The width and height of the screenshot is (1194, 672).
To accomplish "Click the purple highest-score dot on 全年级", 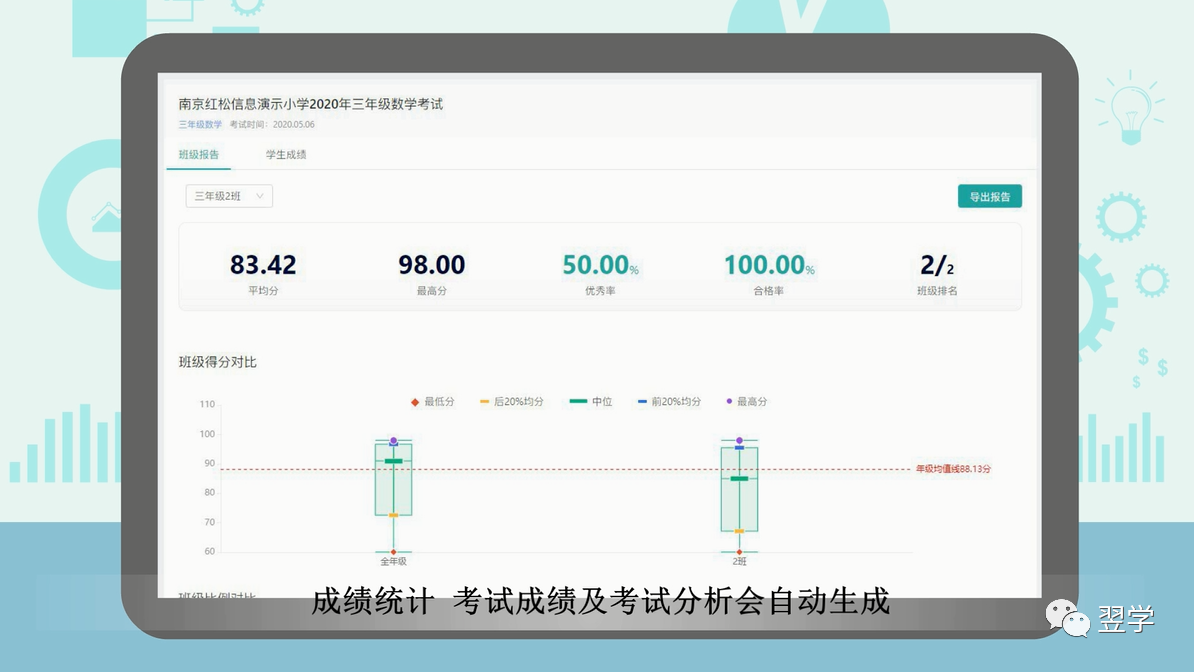I will [394, 440].
